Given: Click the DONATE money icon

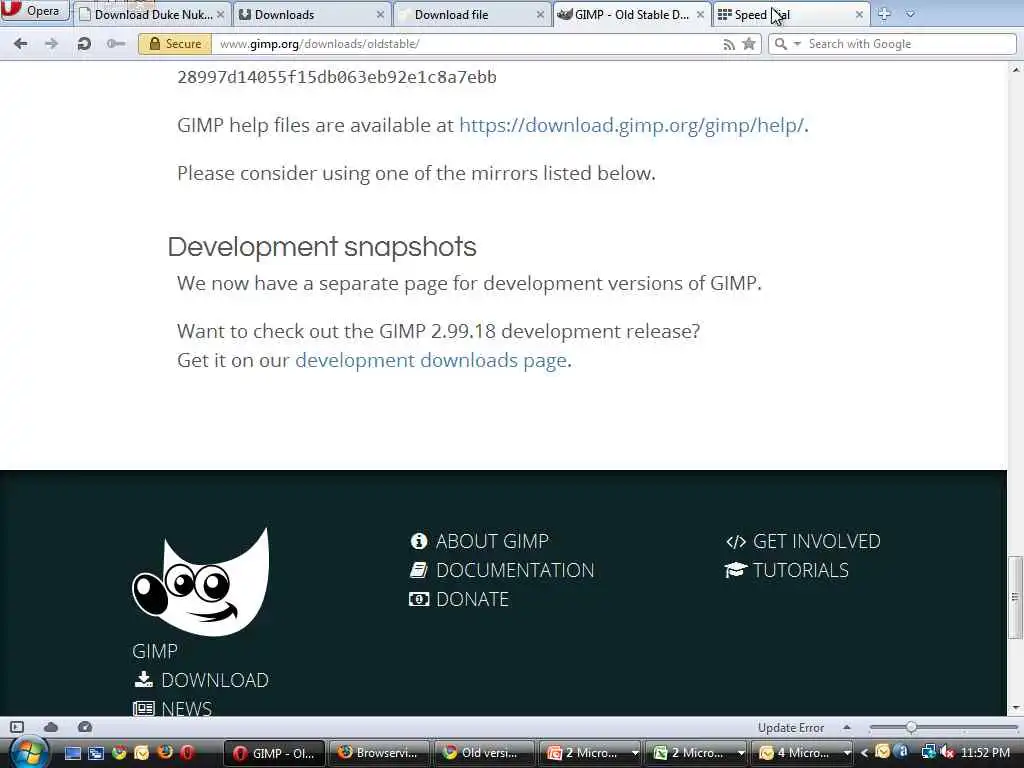Looking at the screenshot, I should pyautogui.click(x=419, y=599).
